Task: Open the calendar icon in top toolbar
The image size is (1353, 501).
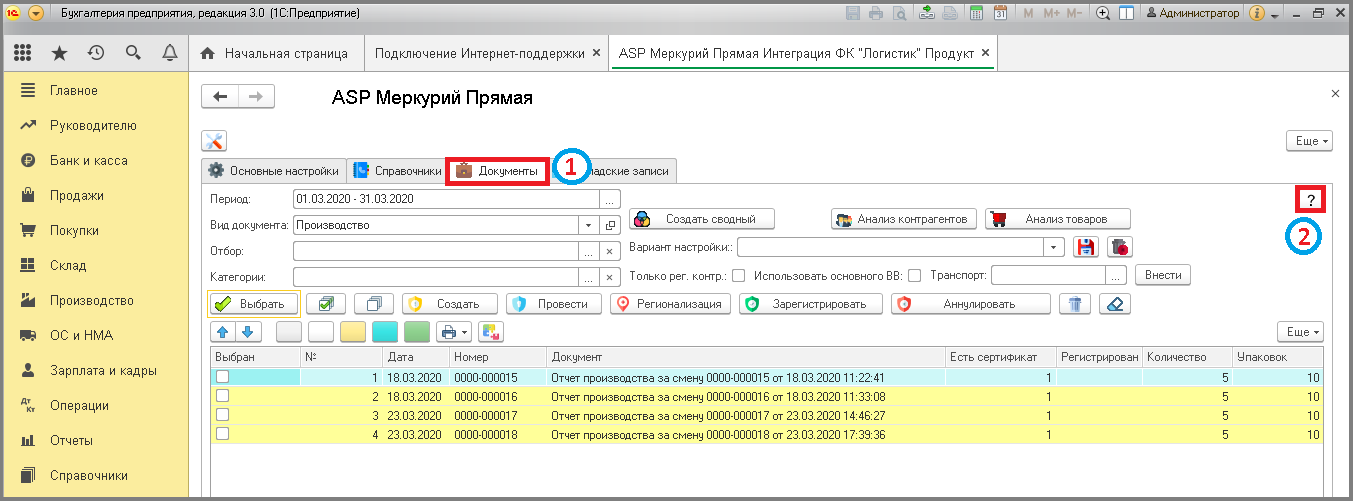Action: [1000, 14]
